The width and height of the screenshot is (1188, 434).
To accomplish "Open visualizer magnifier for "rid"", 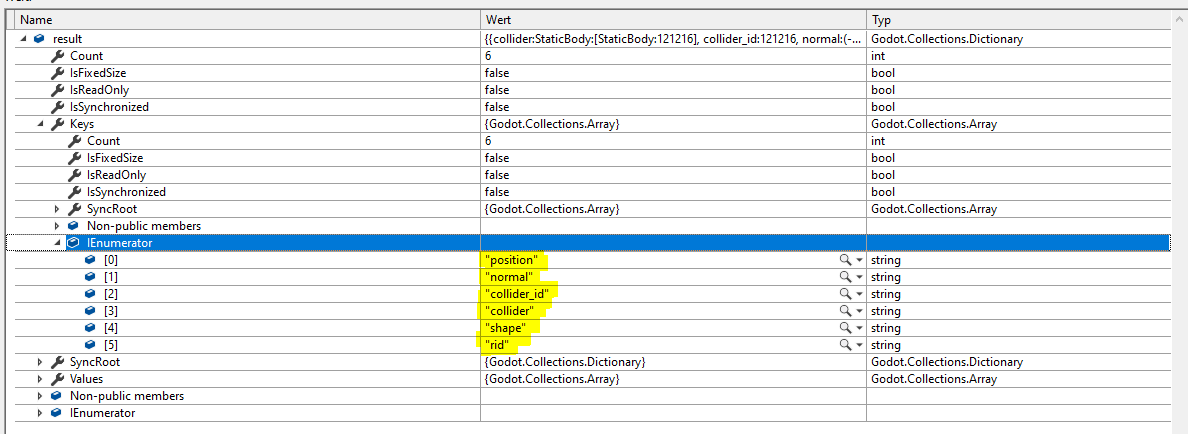I will tap(844, 345).
